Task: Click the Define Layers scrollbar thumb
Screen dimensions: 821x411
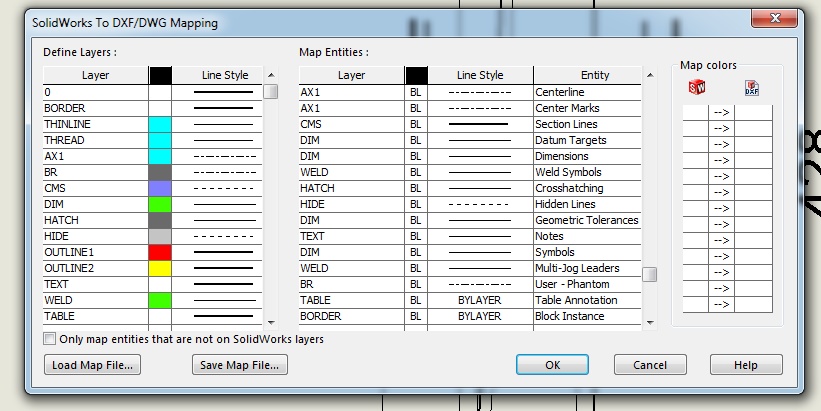Action: tap(271, 92)
